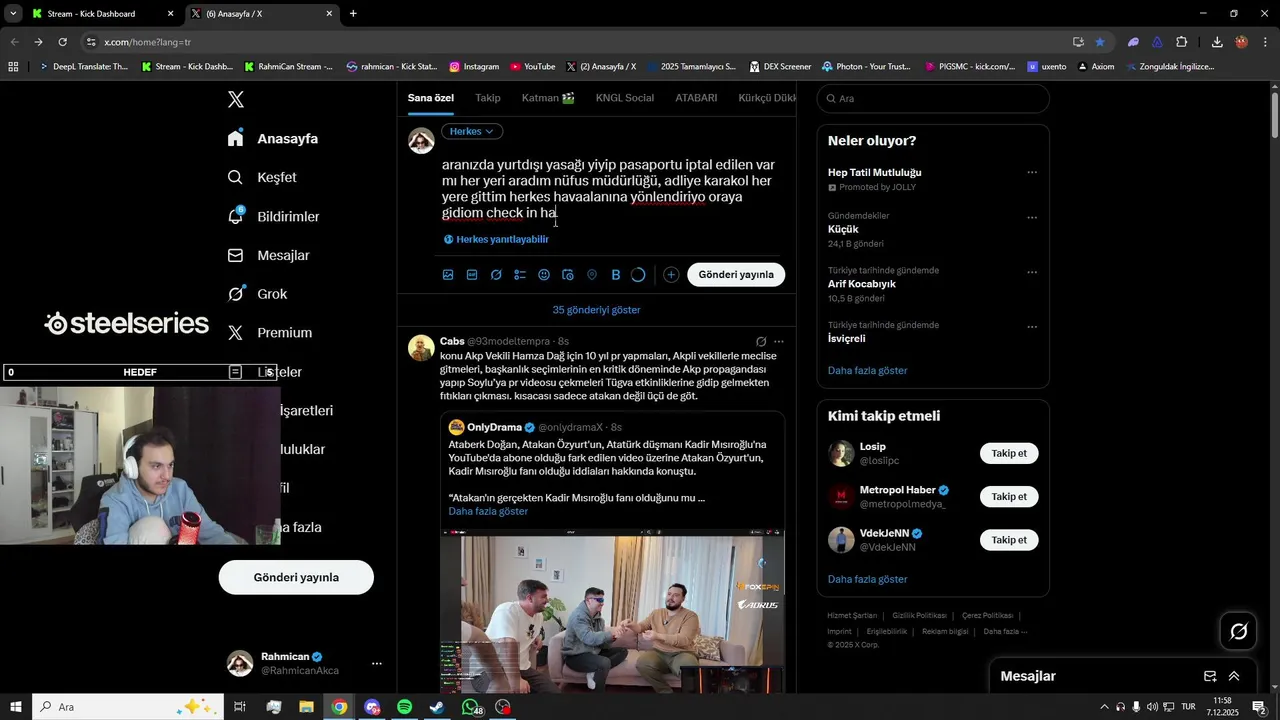
Task: Open more options on Cabs post
Action: tap(779, 342)
